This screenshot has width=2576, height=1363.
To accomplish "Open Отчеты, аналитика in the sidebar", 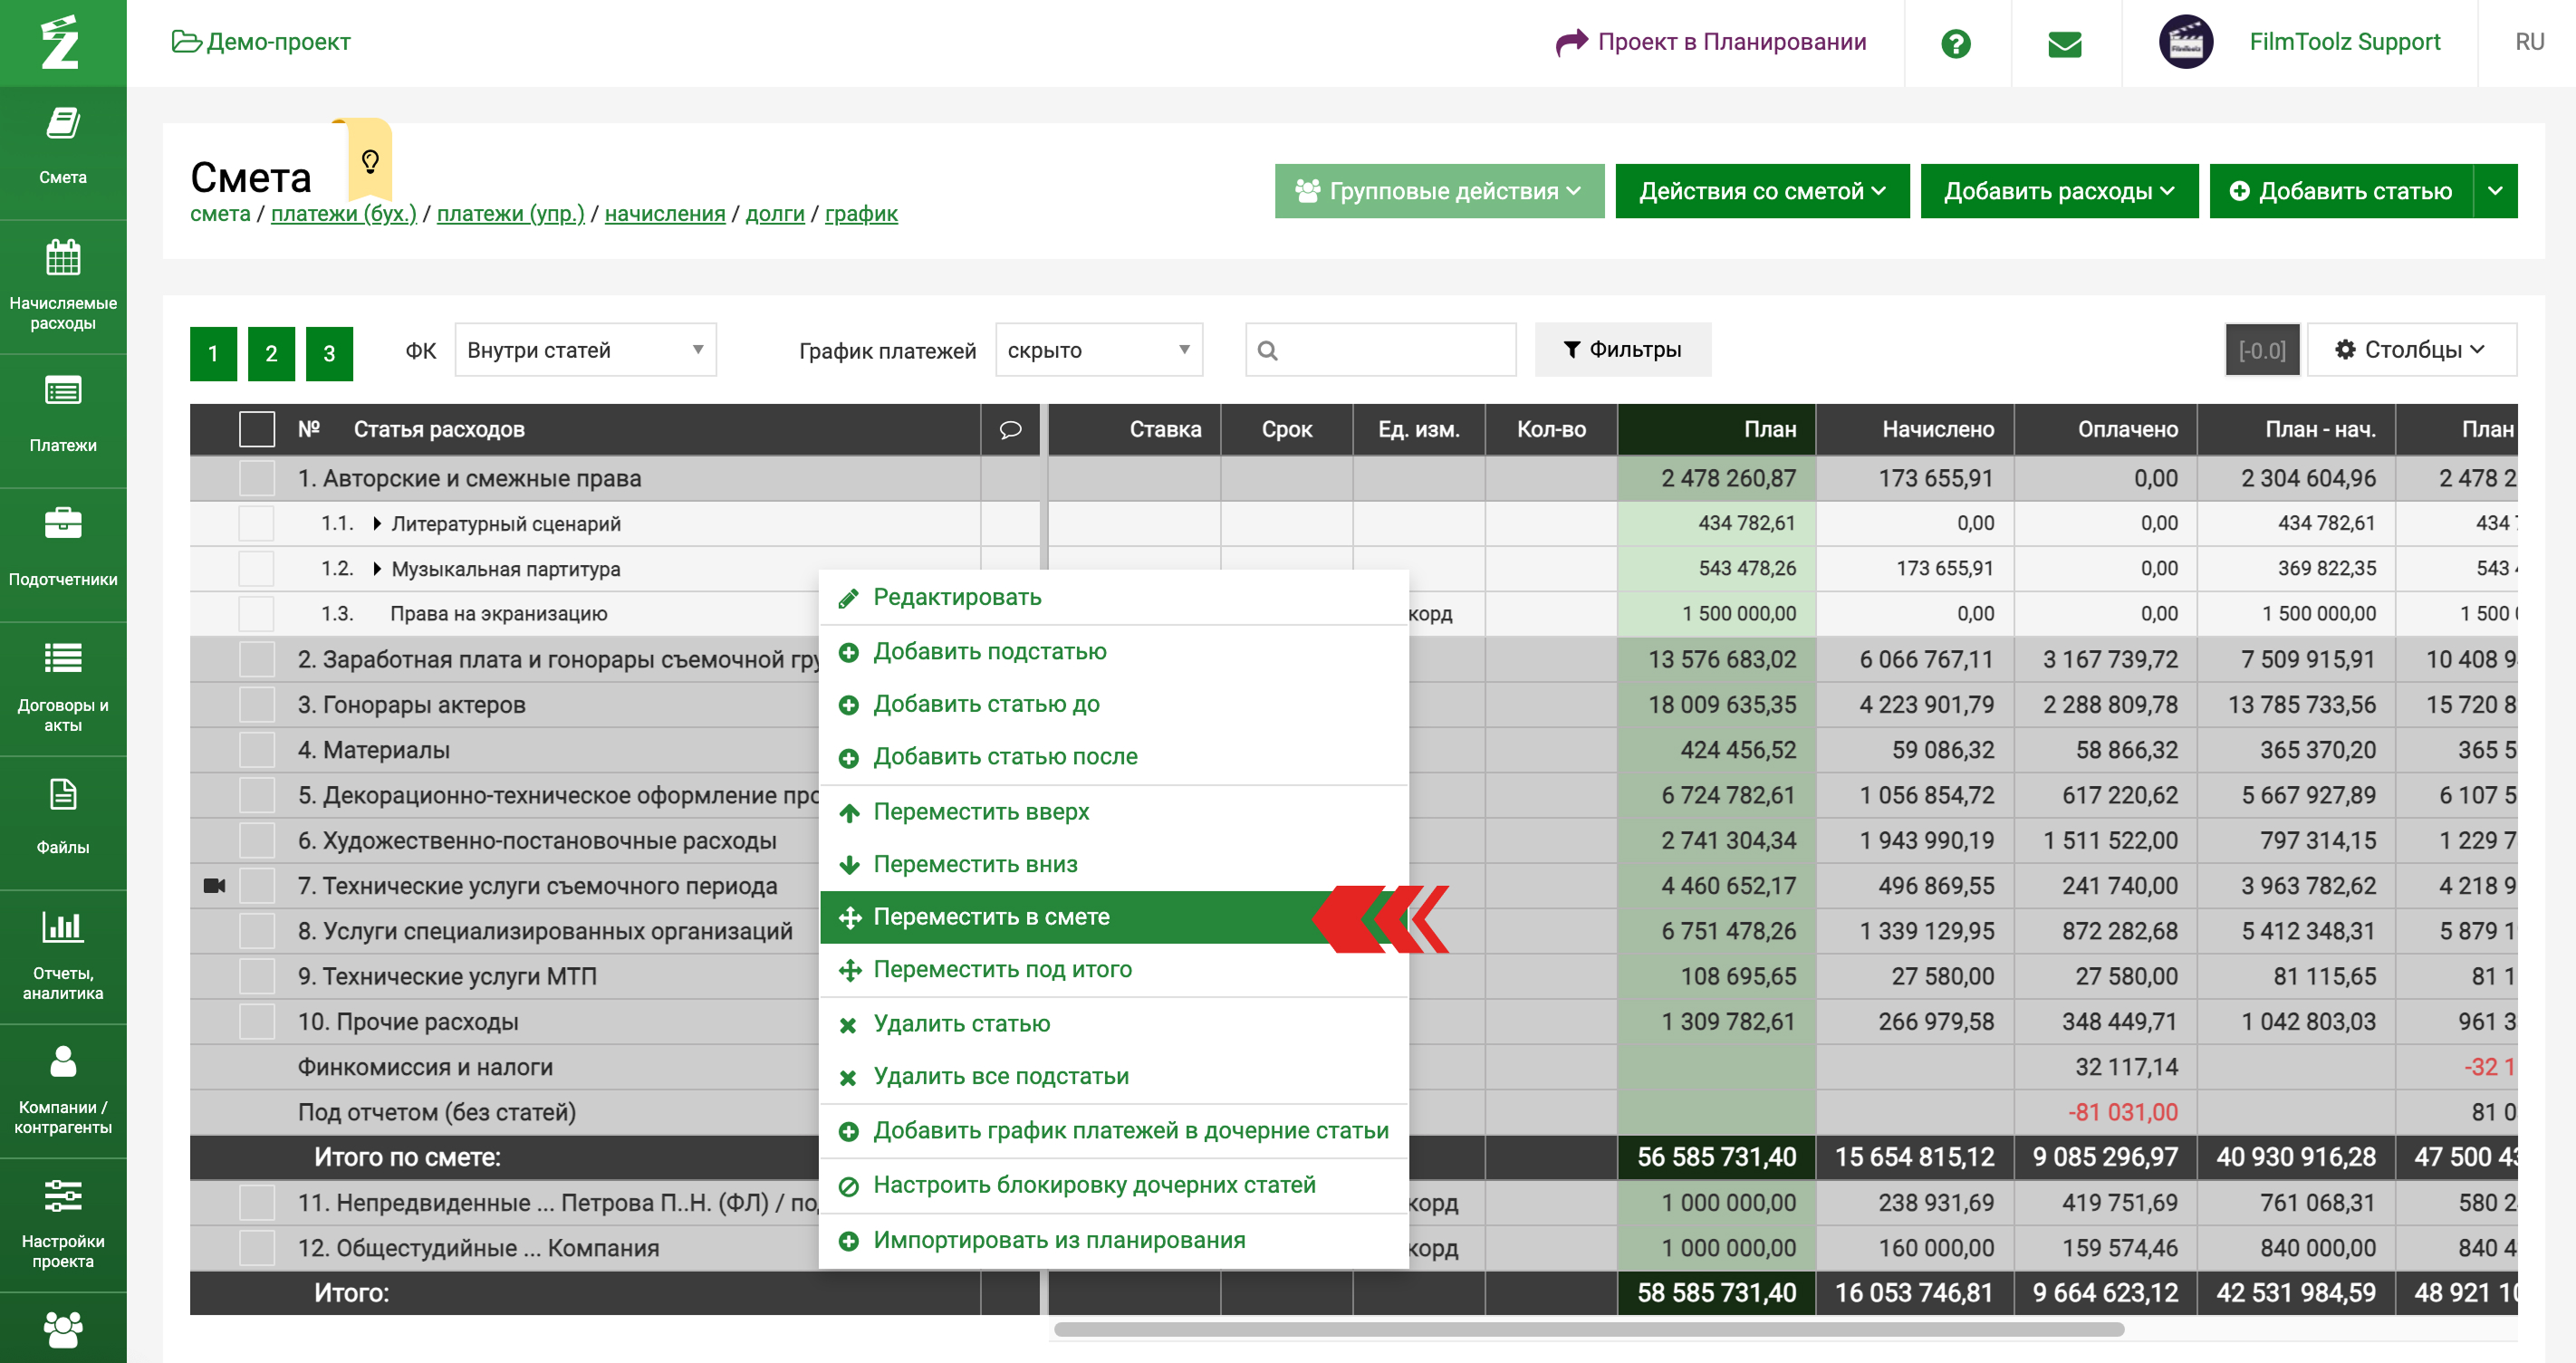I will point(63,956).
